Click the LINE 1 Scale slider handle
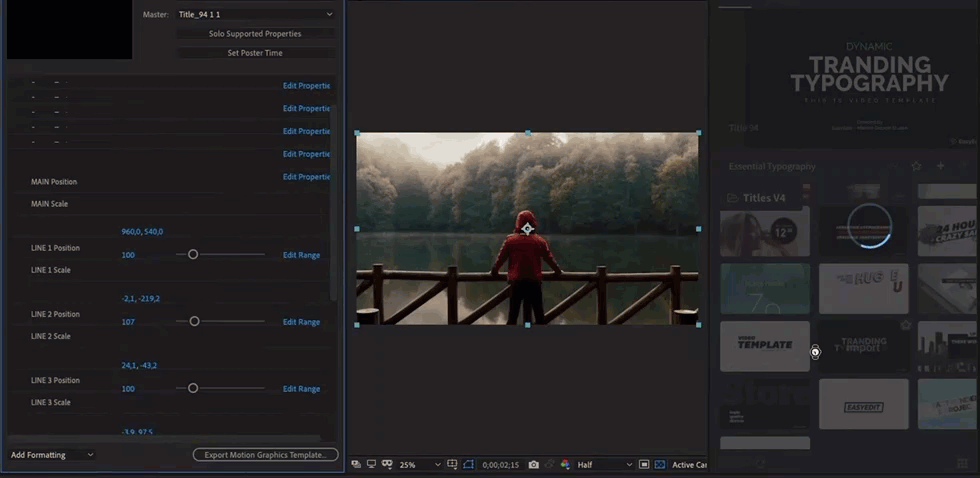The height and width of the screenshot is (478, 980). [x=193, y=255]
